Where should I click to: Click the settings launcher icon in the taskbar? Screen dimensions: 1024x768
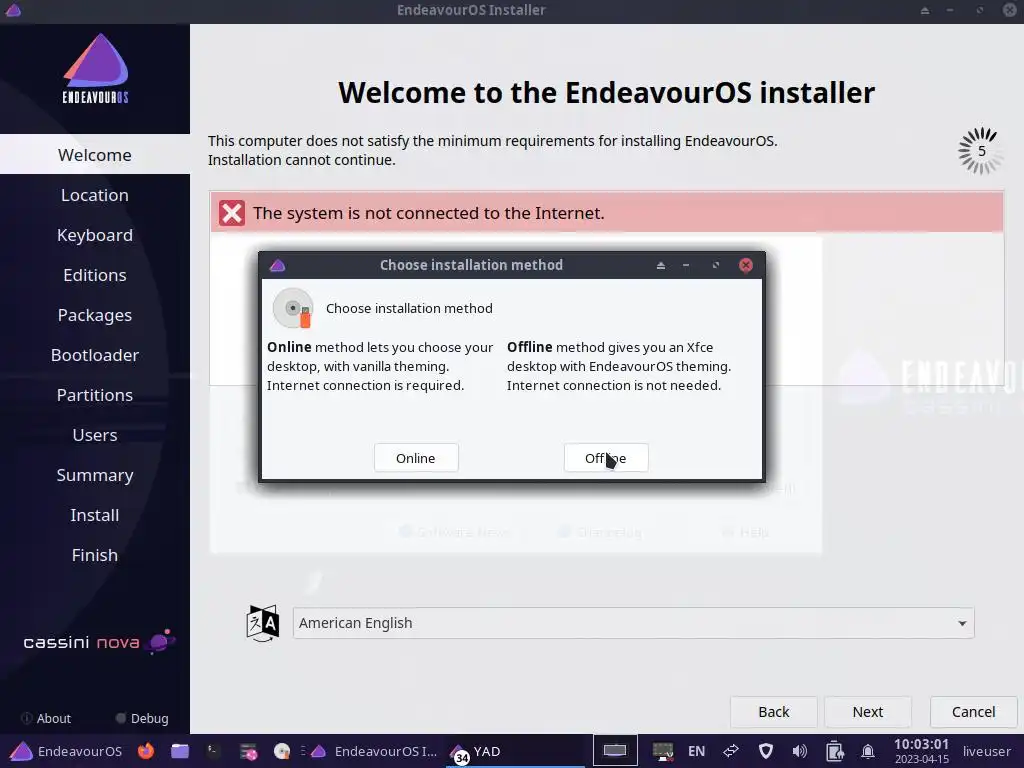coord(248,752)
